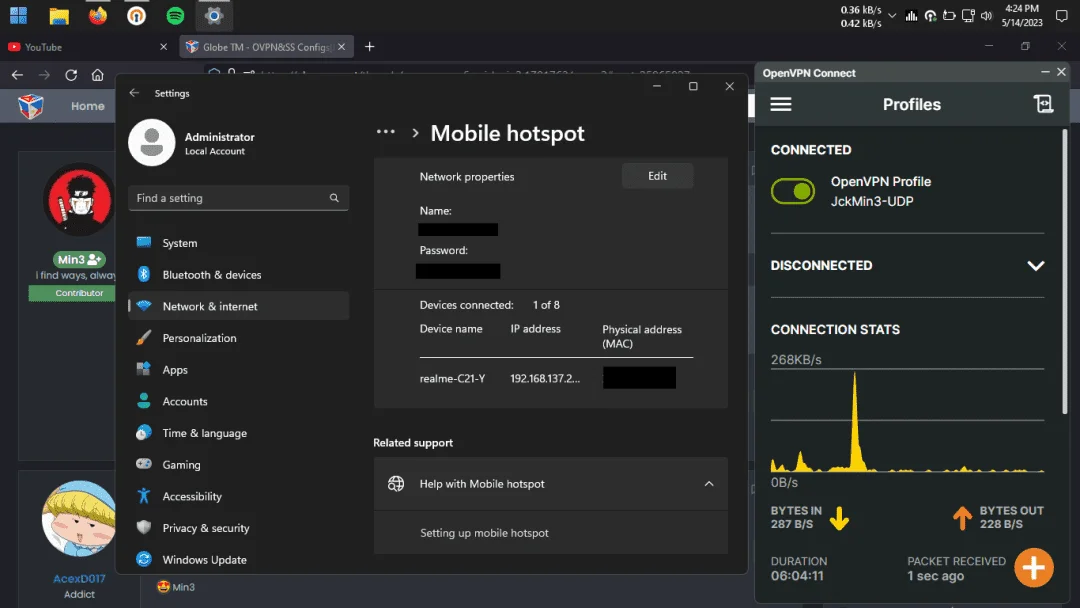Open the Windows Start menu

click(x=19, y=15)
